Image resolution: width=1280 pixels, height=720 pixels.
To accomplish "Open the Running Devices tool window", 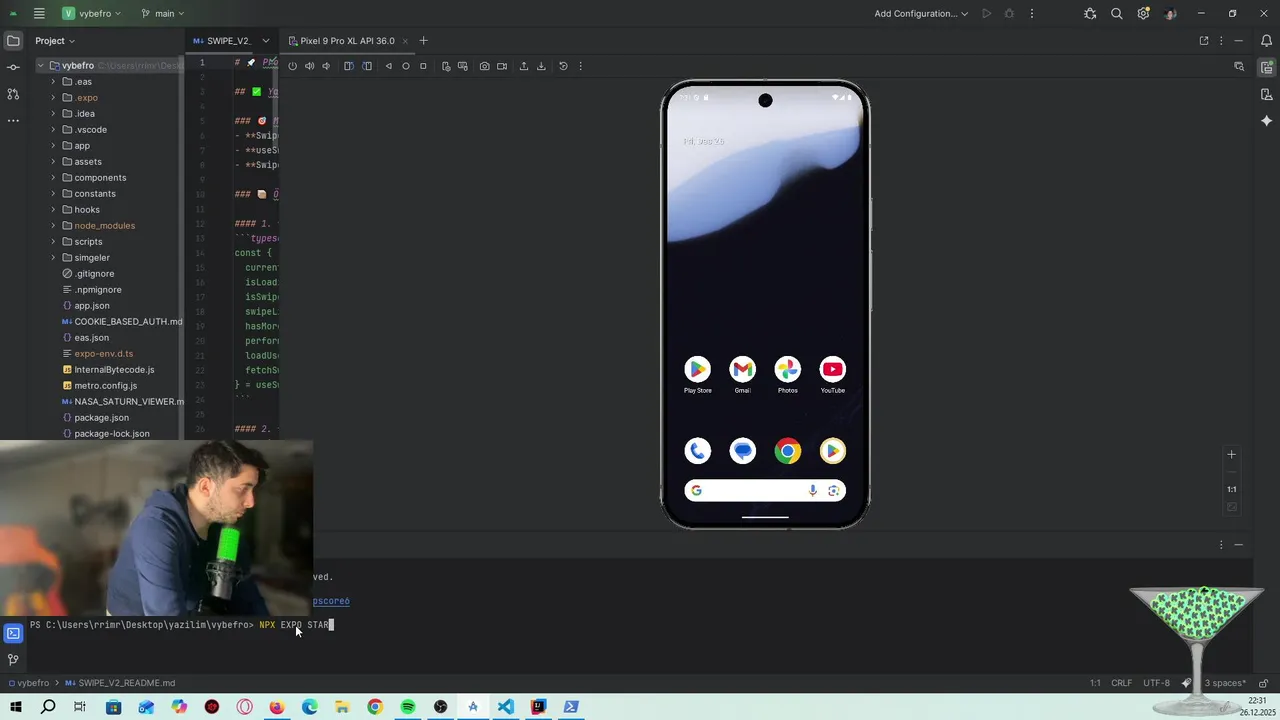I will coord(1266,67).
